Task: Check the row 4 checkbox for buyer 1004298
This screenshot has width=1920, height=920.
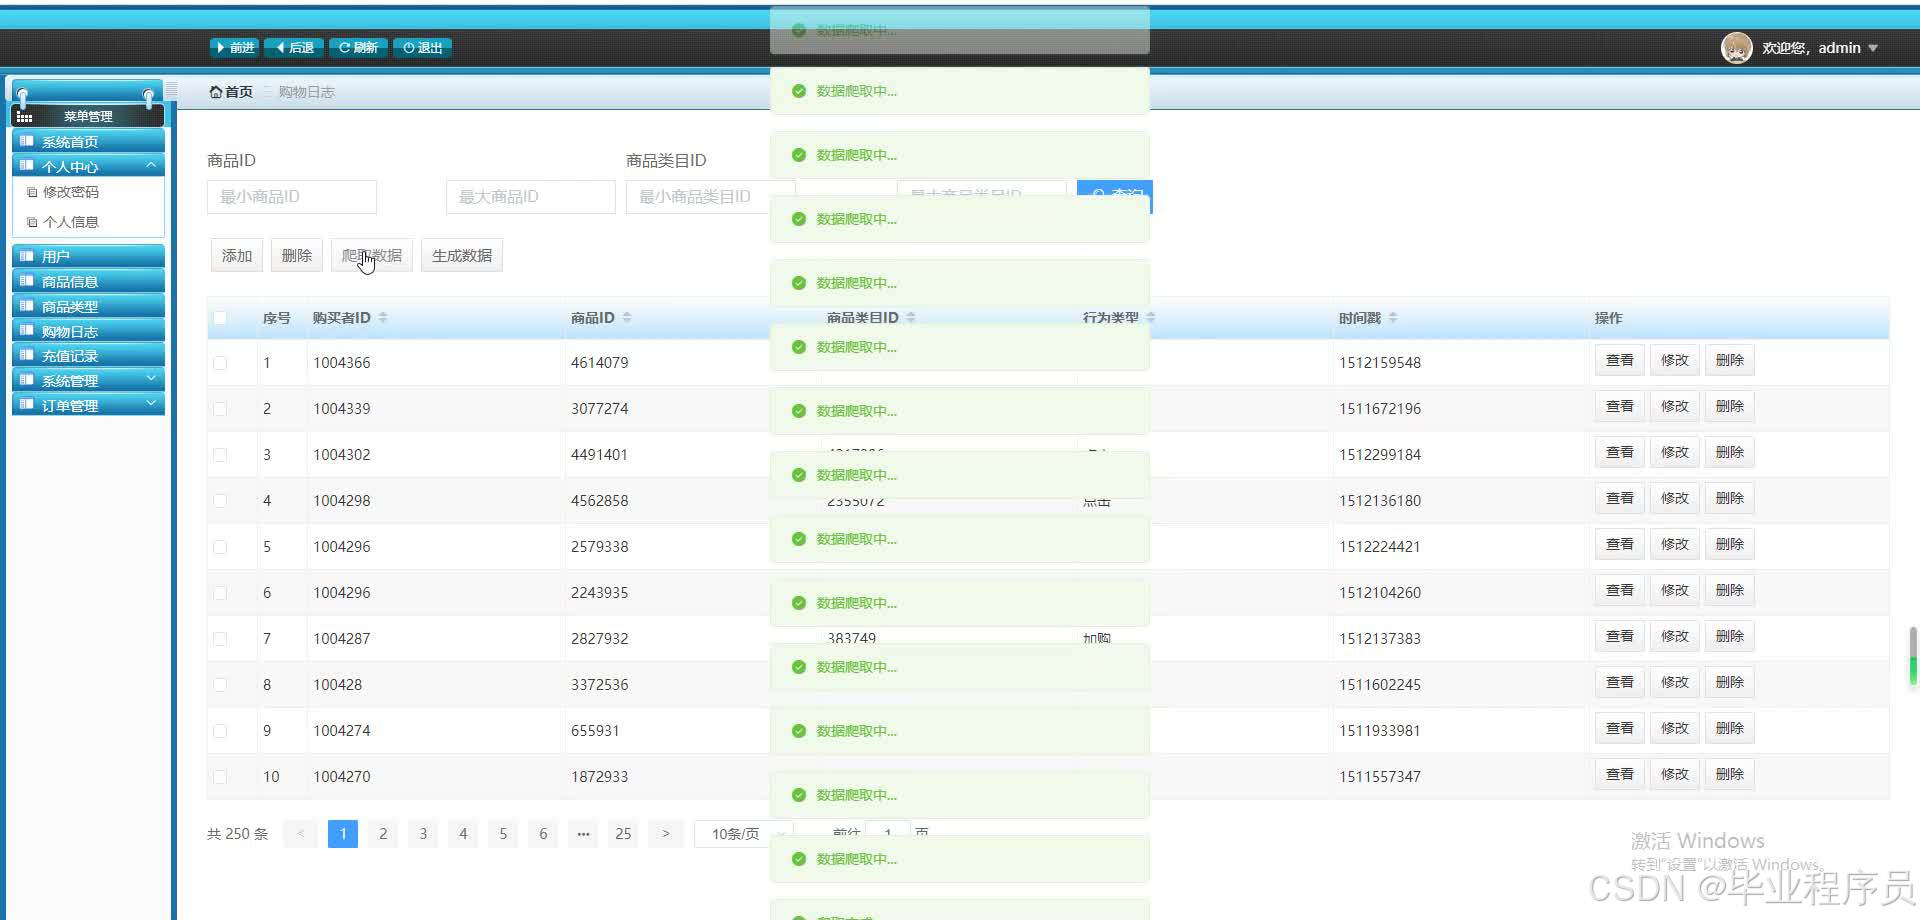Action: (x=220, y=501)
